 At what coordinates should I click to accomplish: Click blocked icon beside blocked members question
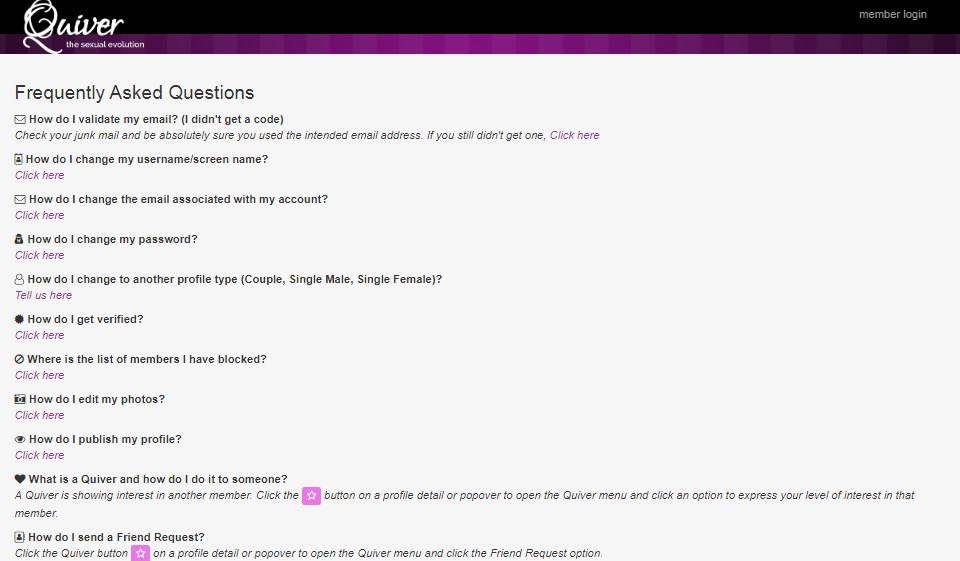(19, 359)
